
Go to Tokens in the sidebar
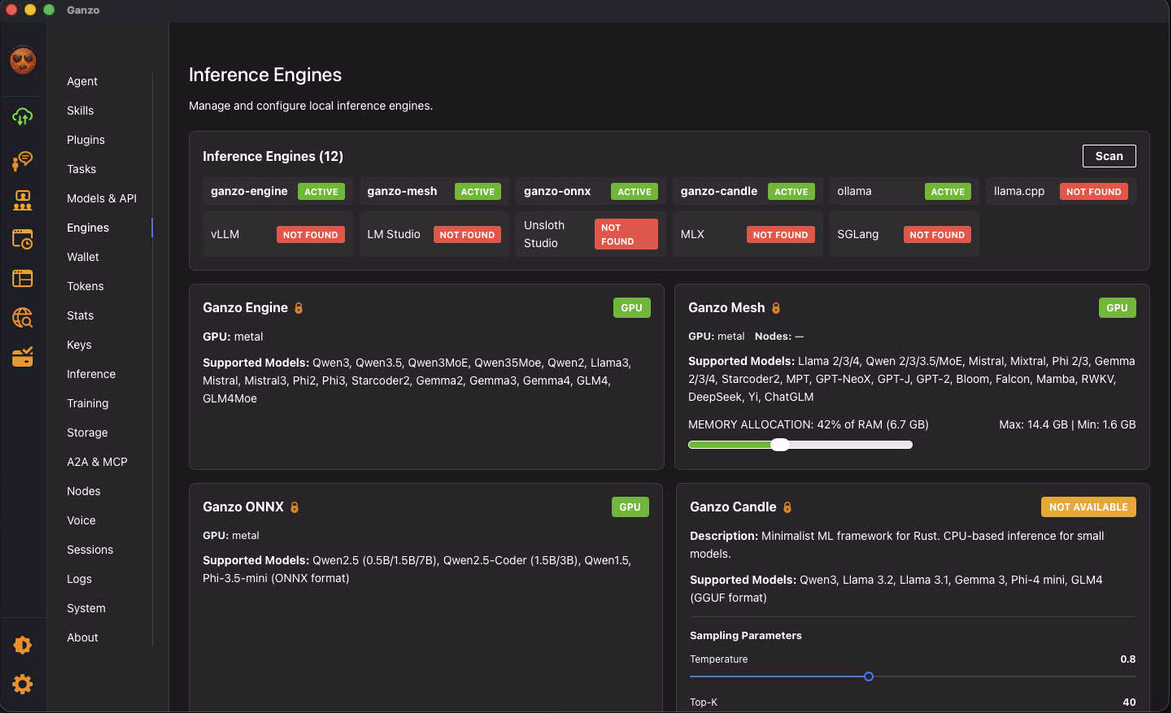[x=85, y=286]
